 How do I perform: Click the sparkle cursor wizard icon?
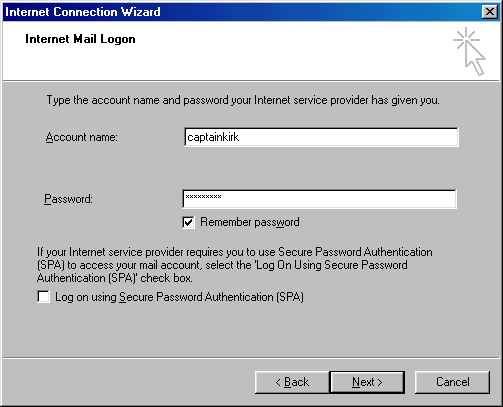point(469,52)
